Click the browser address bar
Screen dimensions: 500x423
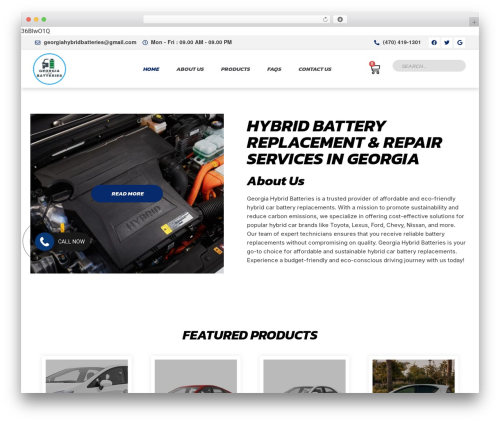click(x=237, y=19)
